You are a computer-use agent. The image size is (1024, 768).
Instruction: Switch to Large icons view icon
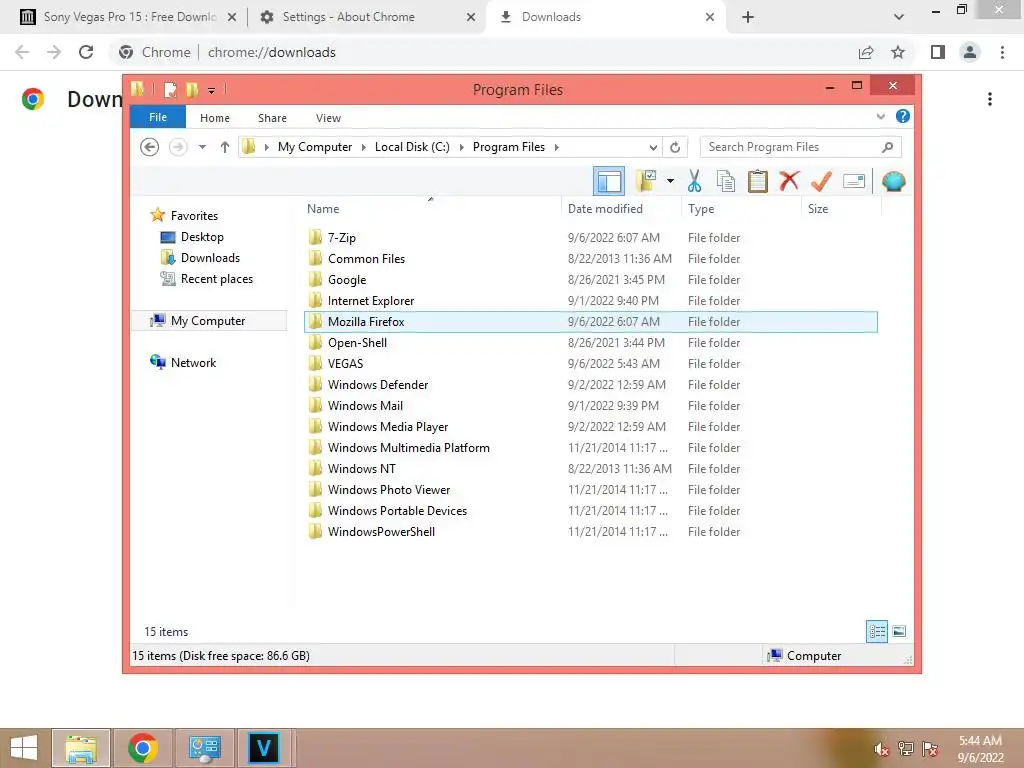899,632
